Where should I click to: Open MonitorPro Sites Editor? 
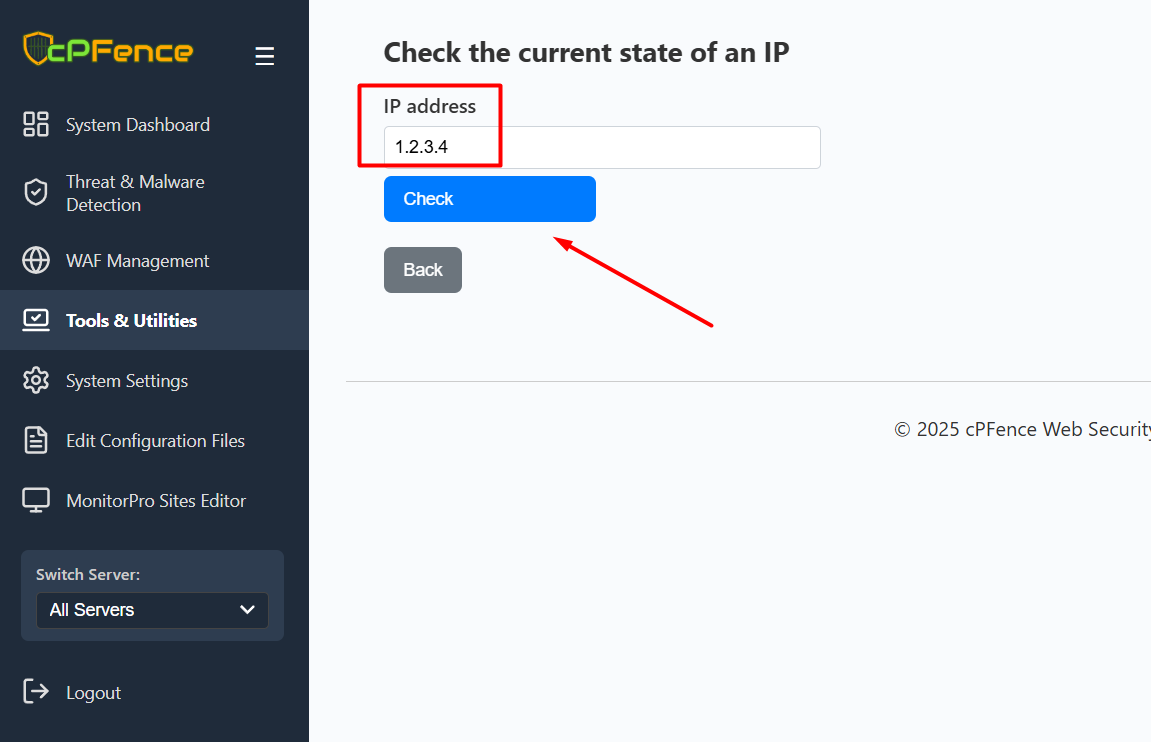156,501
